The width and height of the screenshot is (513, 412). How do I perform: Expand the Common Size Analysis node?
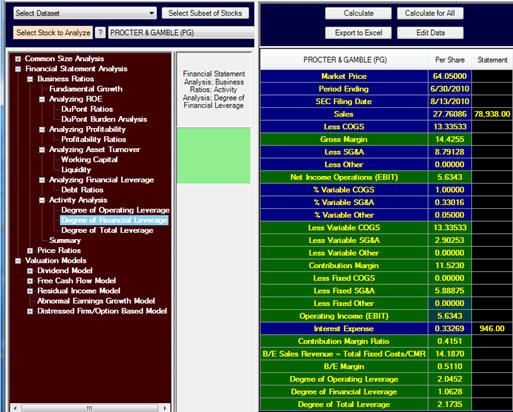(18, 59)
